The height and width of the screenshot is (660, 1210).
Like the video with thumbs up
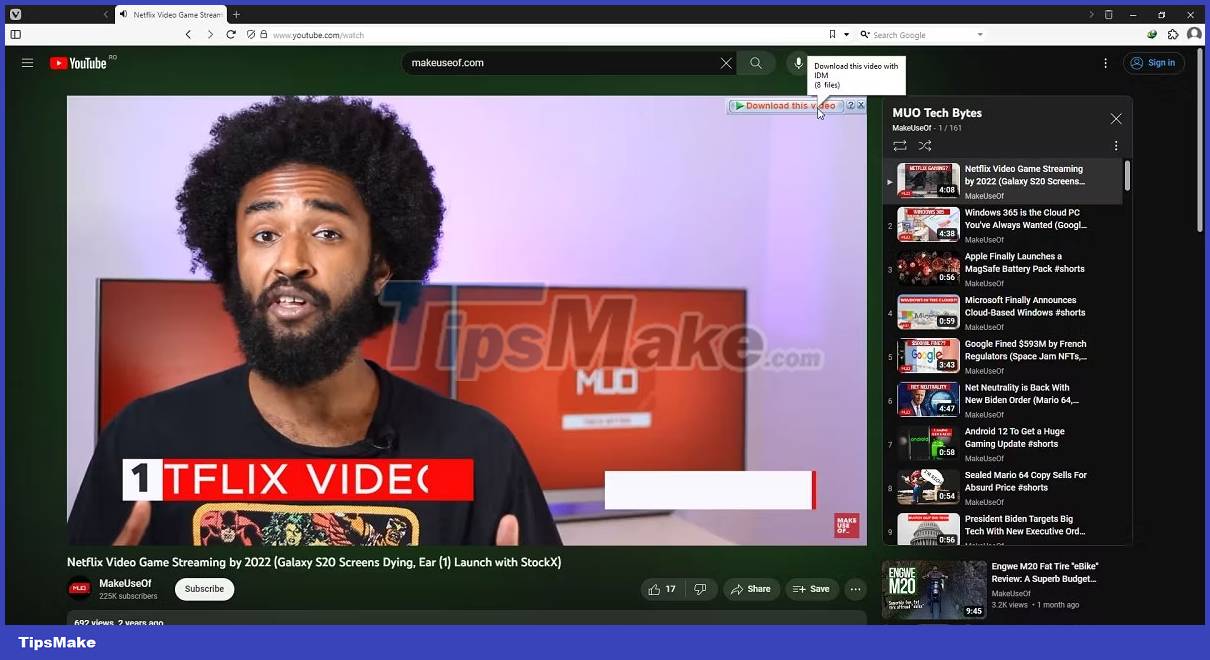661,589
